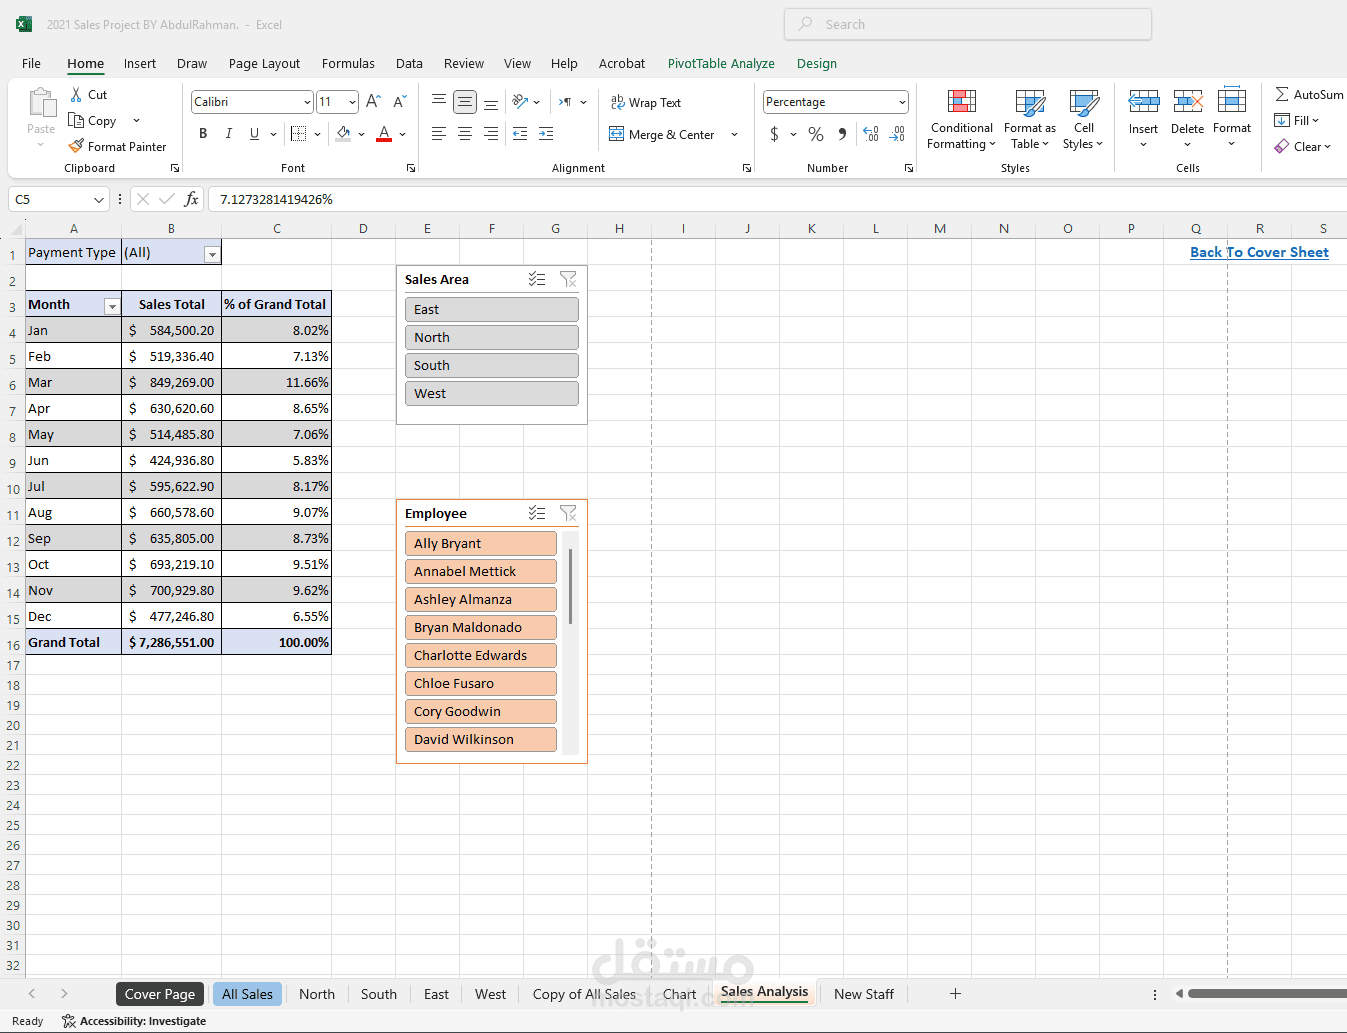The width and height of the screenshot is (1347, 1033).
Task: Click the Insert Function fx icon
Action: (191, 199)
